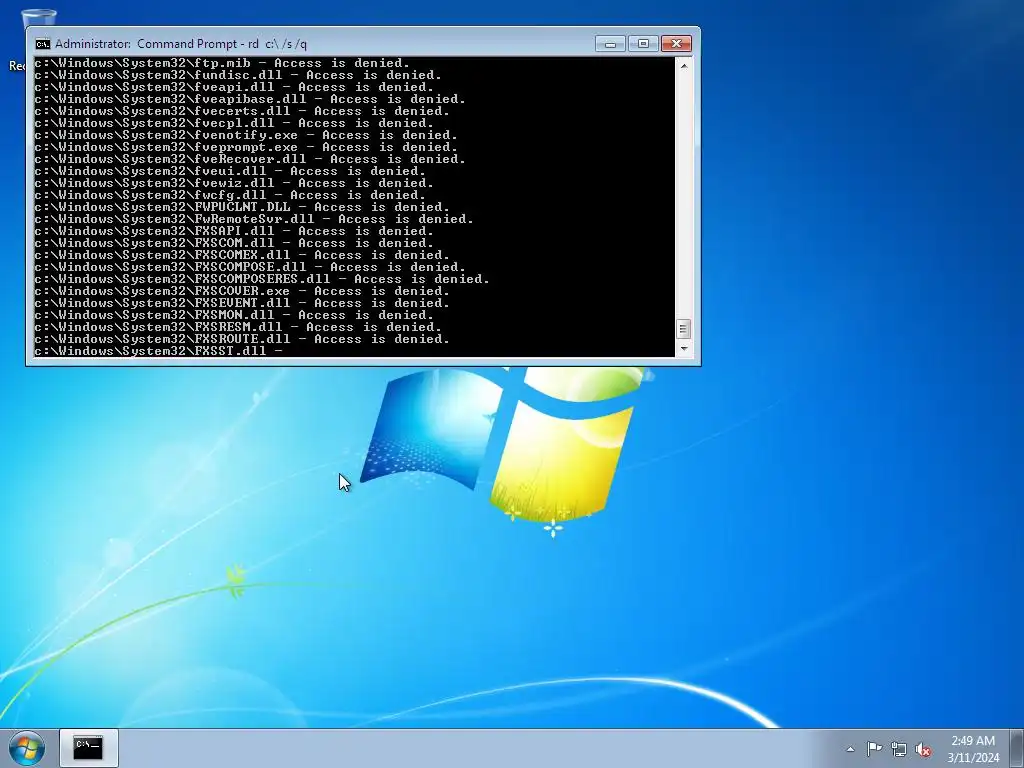Click the FXSAPI.dll line
This screenshot has height=768, width=1024.
pos(234,231)
